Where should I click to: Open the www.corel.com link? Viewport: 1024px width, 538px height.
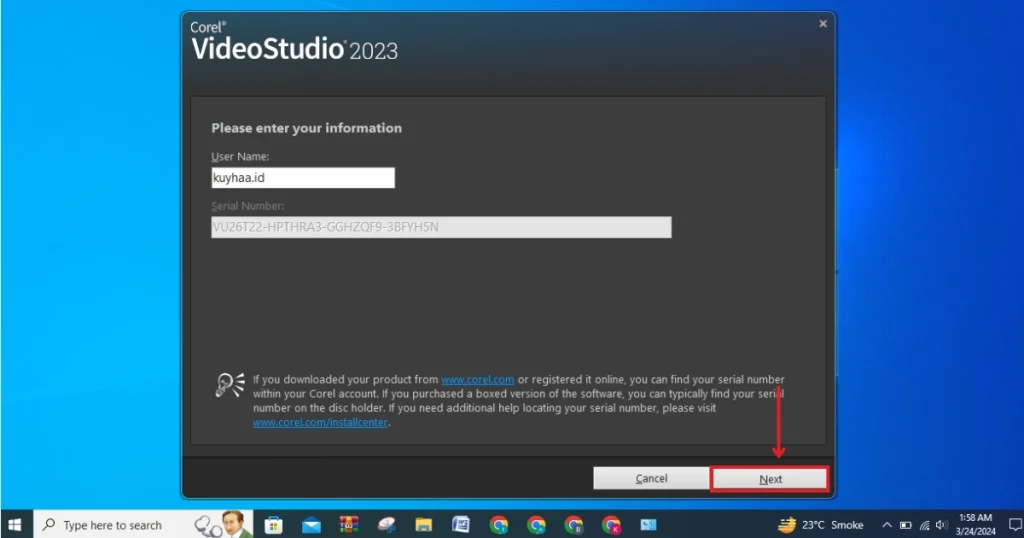pos(477,379)
